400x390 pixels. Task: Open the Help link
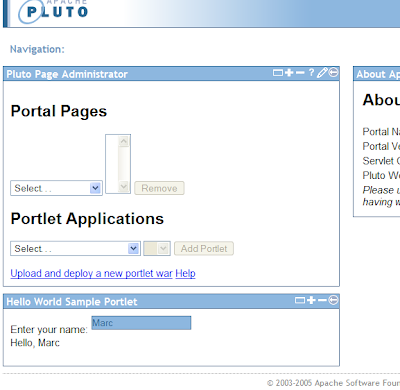185,274
